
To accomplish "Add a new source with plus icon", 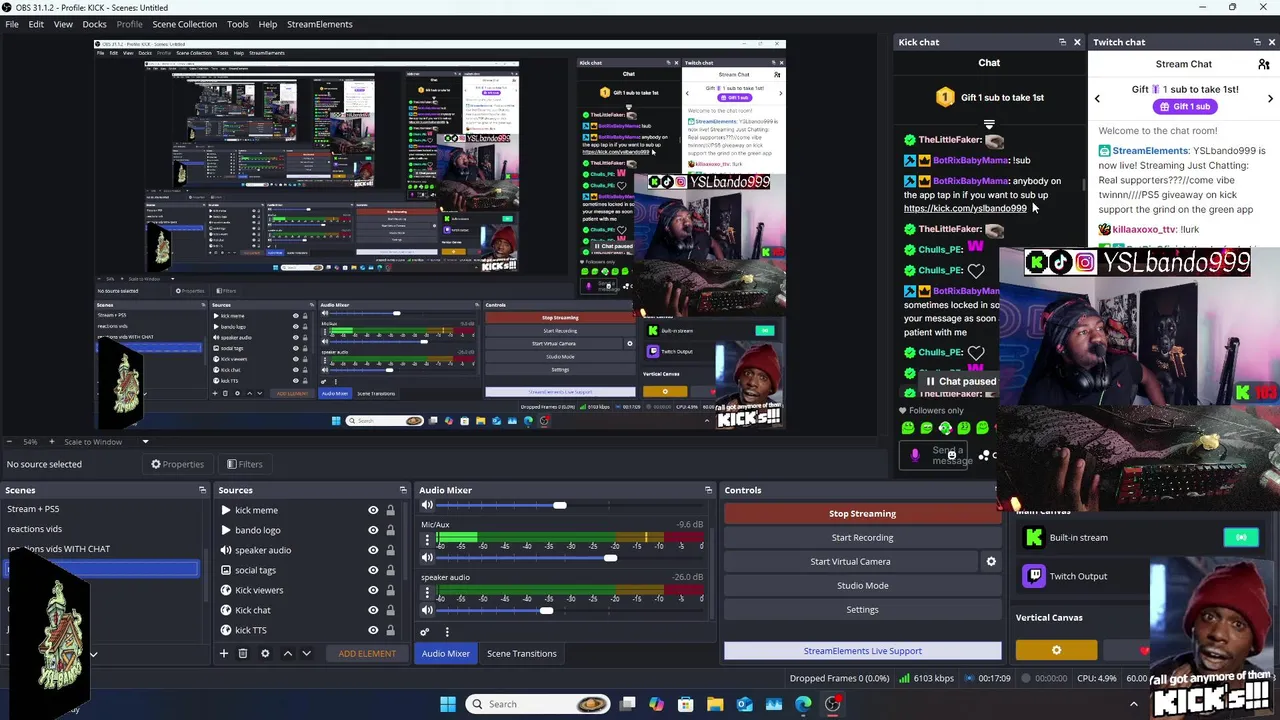I will point(224,653).
